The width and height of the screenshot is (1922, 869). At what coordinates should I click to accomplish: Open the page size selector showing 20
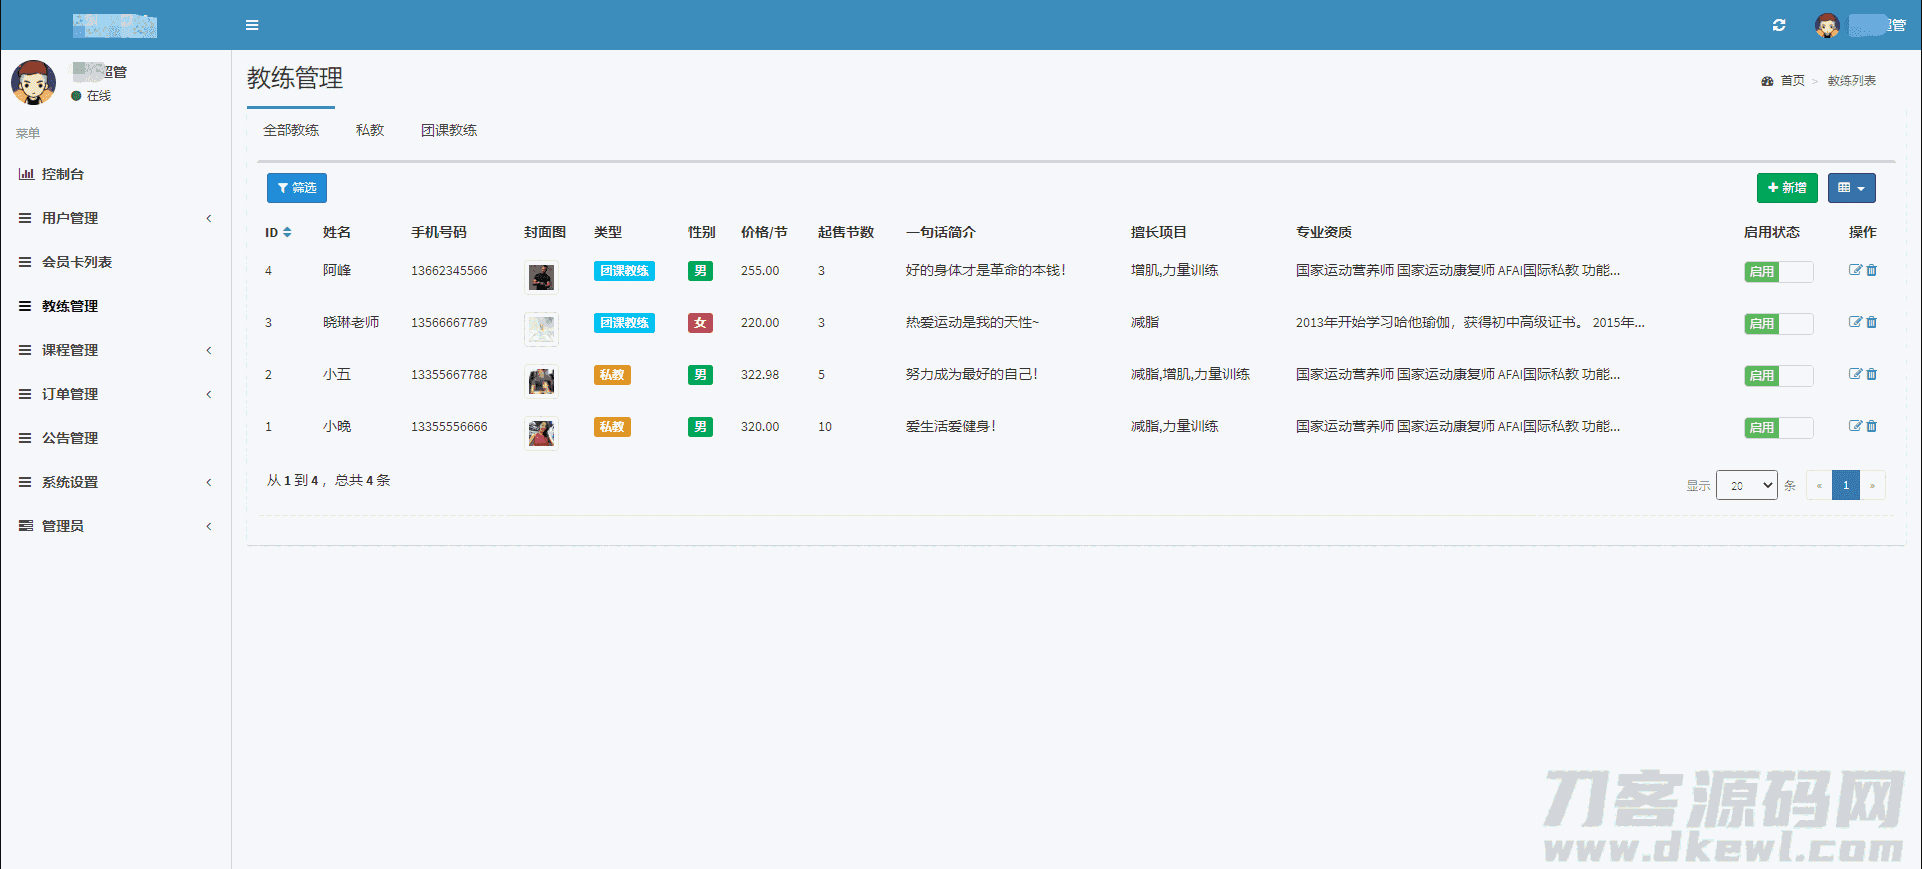pos(1746,485)
